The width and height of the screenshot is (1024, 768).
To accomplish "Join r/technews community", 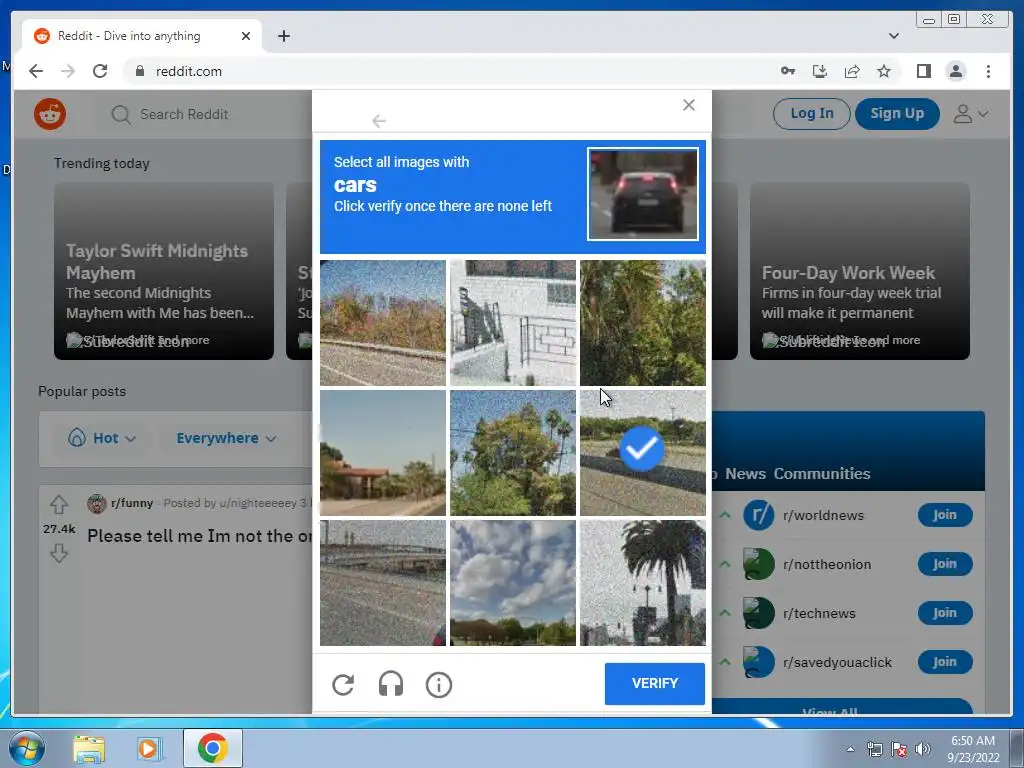I will (x=944, y=613).
